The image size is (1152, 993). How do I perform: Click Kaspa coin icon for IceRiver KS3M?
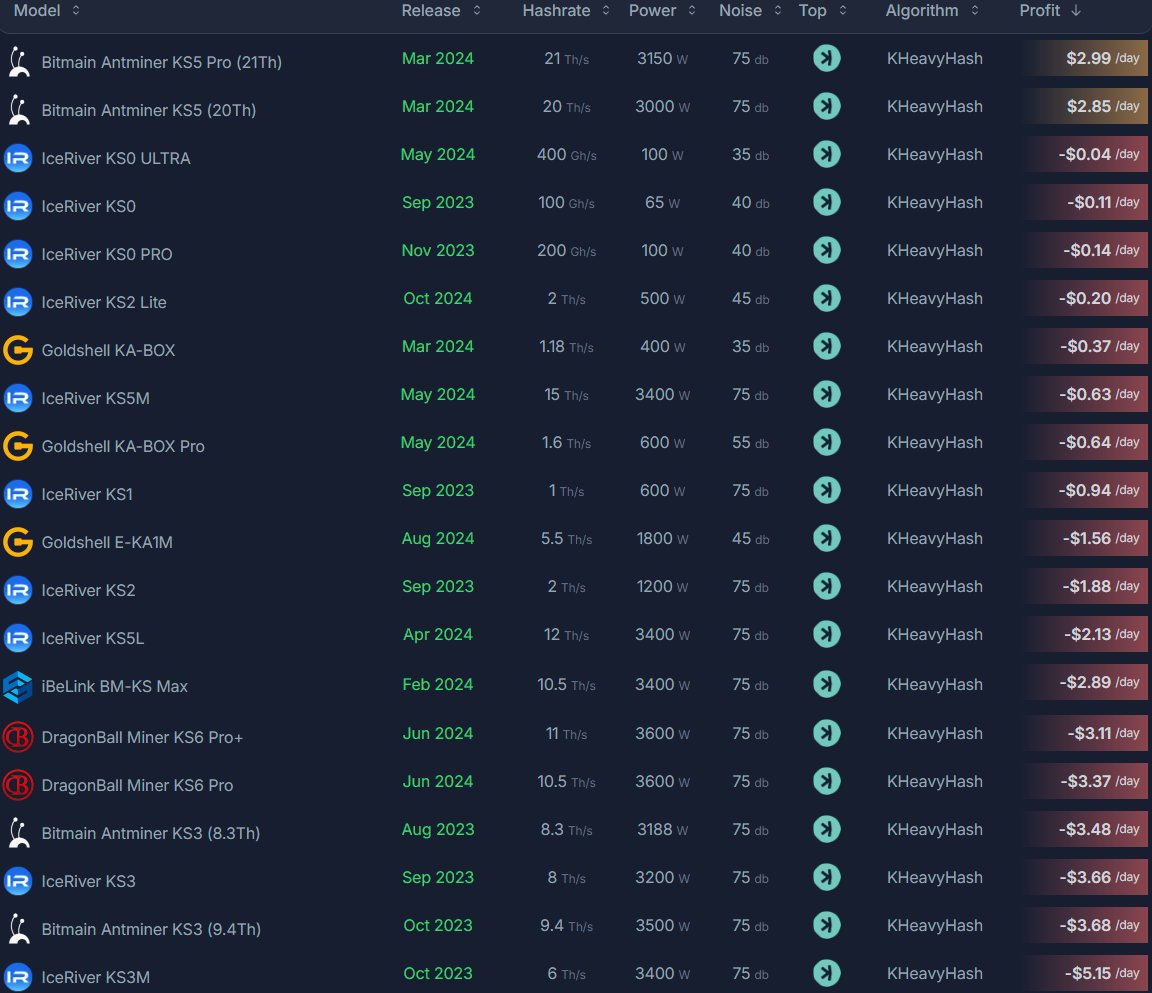click(x=827, y=973)
